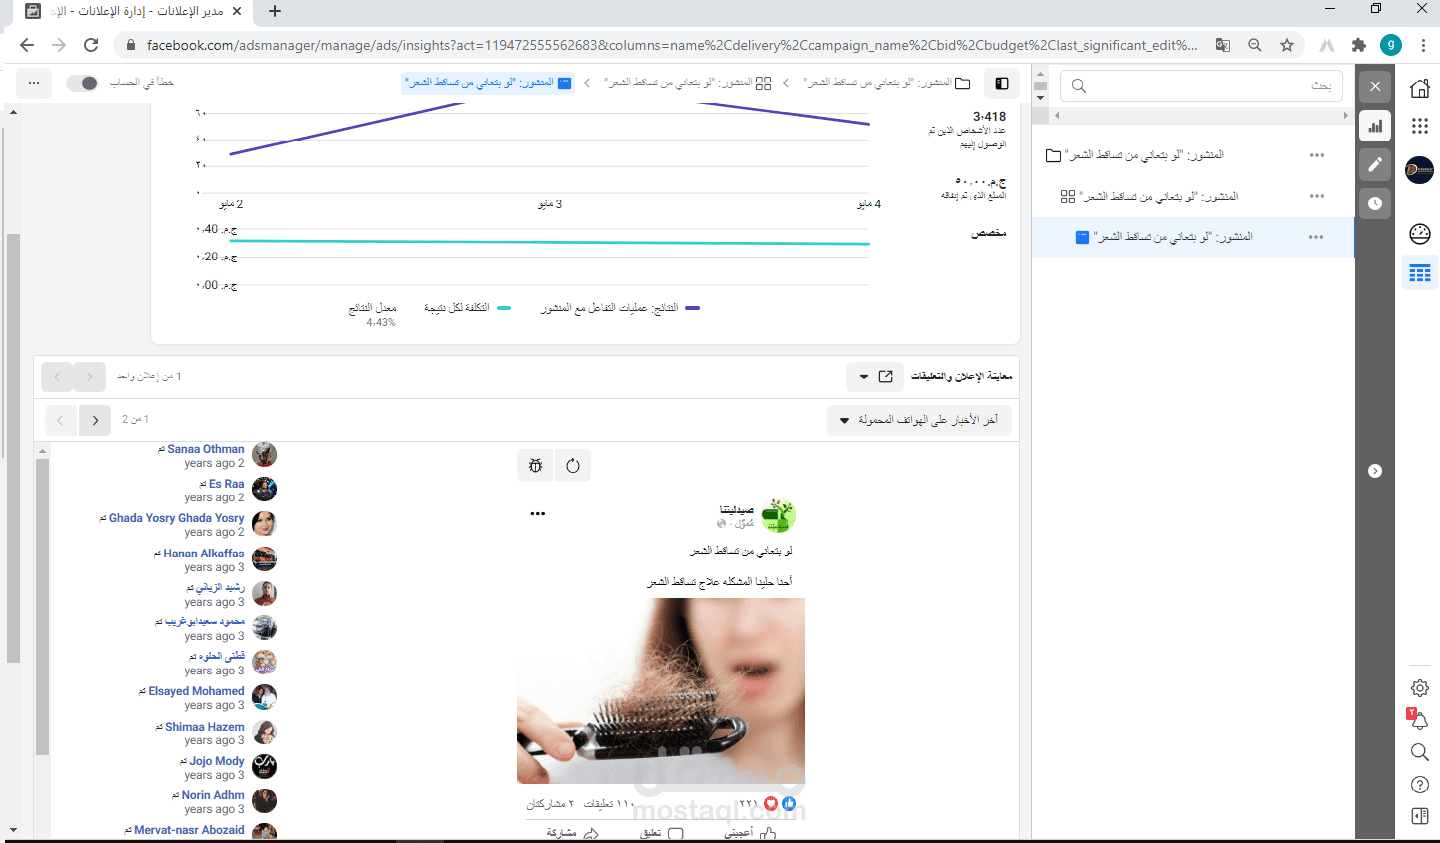
Task: Open the help question mark icon
Action: (x=1420, y=784)
